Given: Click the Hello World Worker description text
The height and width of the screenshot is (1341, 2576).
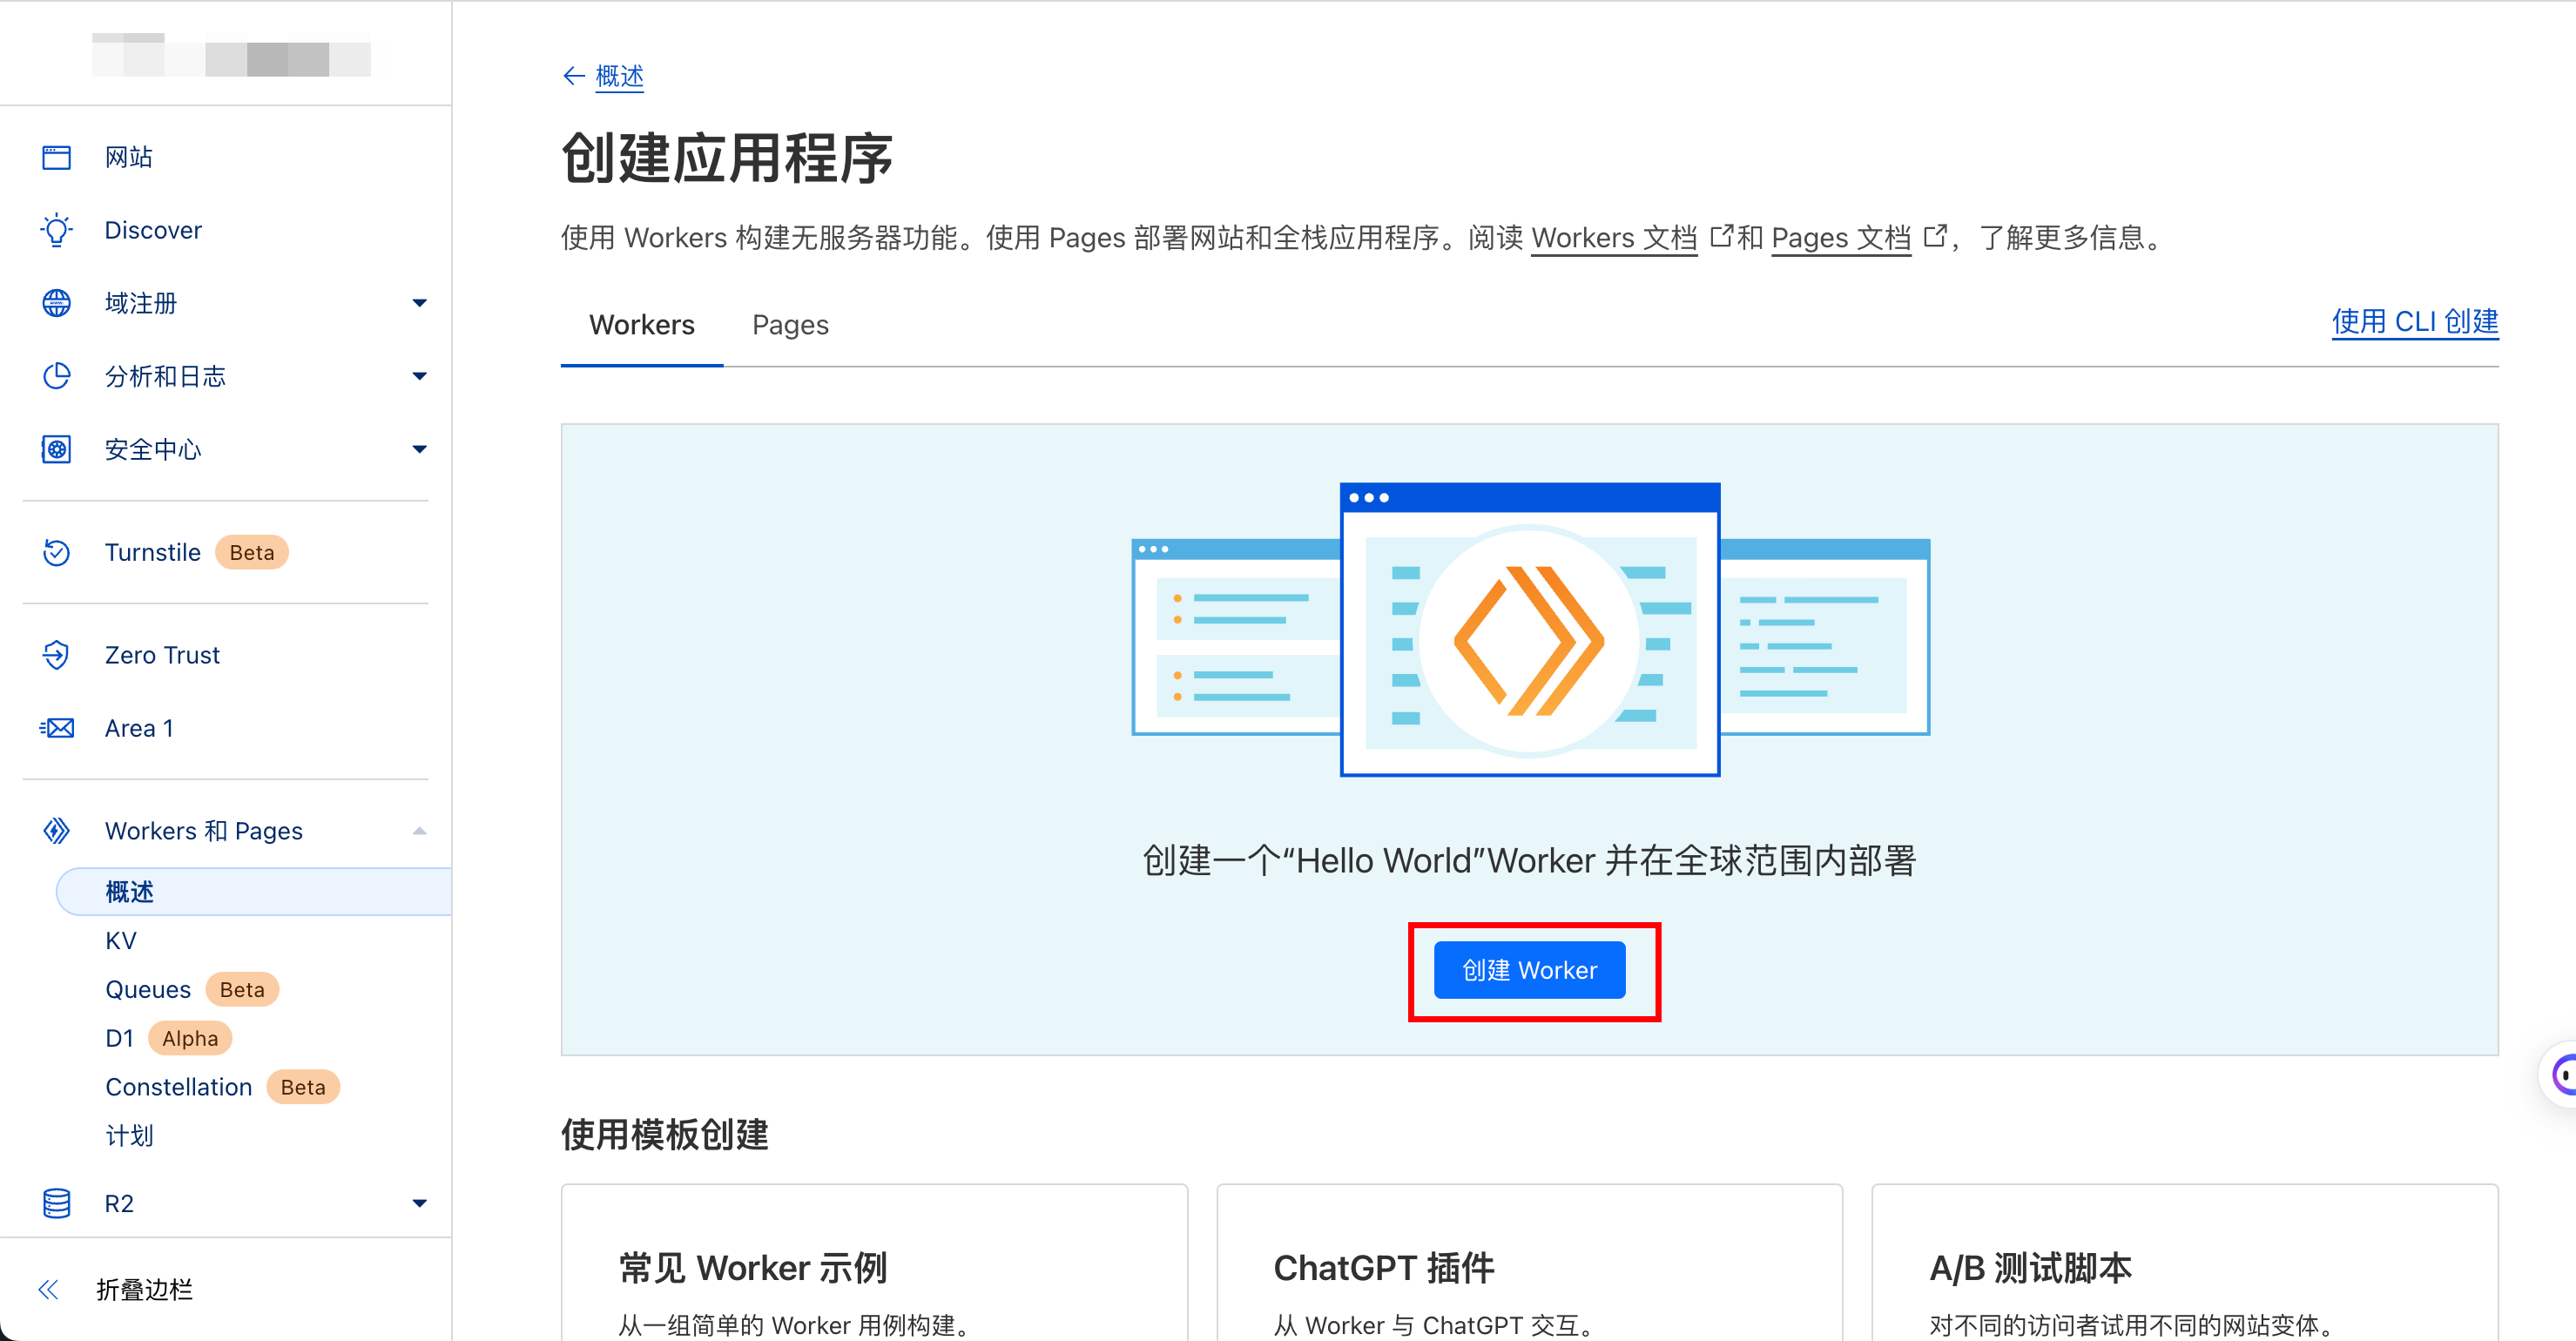Looking at the screenshot, I should tap(1529, 860).
